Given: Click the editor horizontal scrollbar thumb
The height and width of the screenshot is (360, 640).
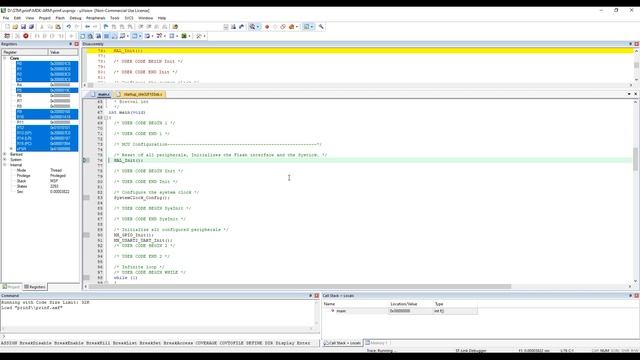Looking at the screenshot, I should tap(300, 287).
